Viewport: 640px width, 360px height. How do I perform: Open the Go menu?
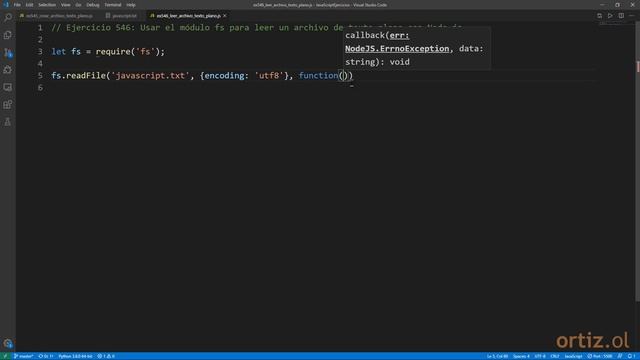point(78,5)
